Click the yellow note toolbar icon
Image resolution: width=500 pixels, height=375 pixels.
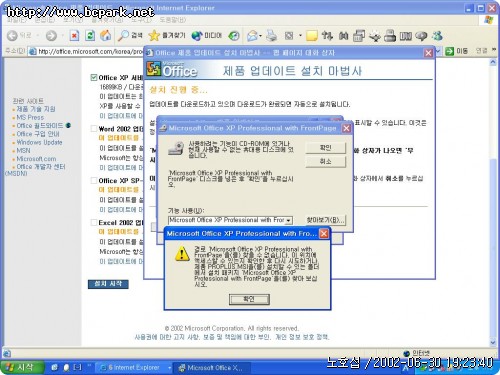[312, 36]
